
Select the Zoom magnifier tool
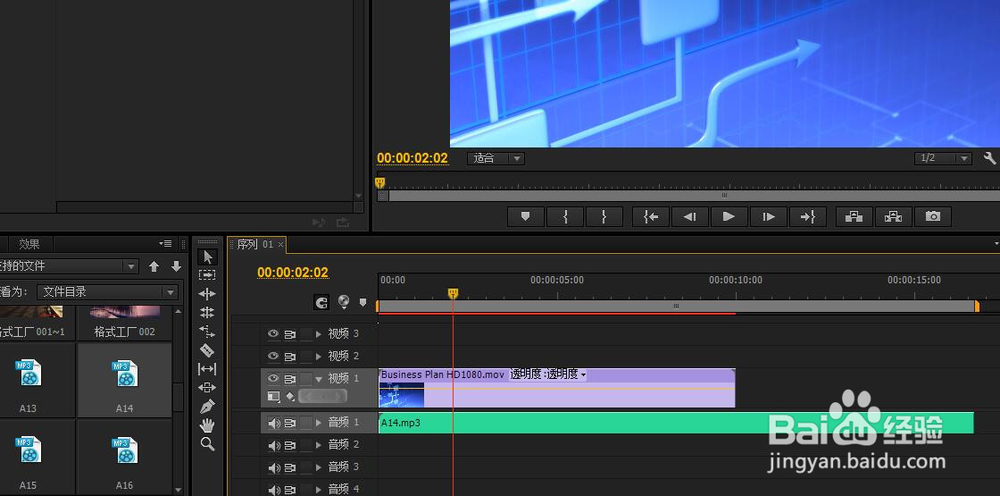[207, 444]
